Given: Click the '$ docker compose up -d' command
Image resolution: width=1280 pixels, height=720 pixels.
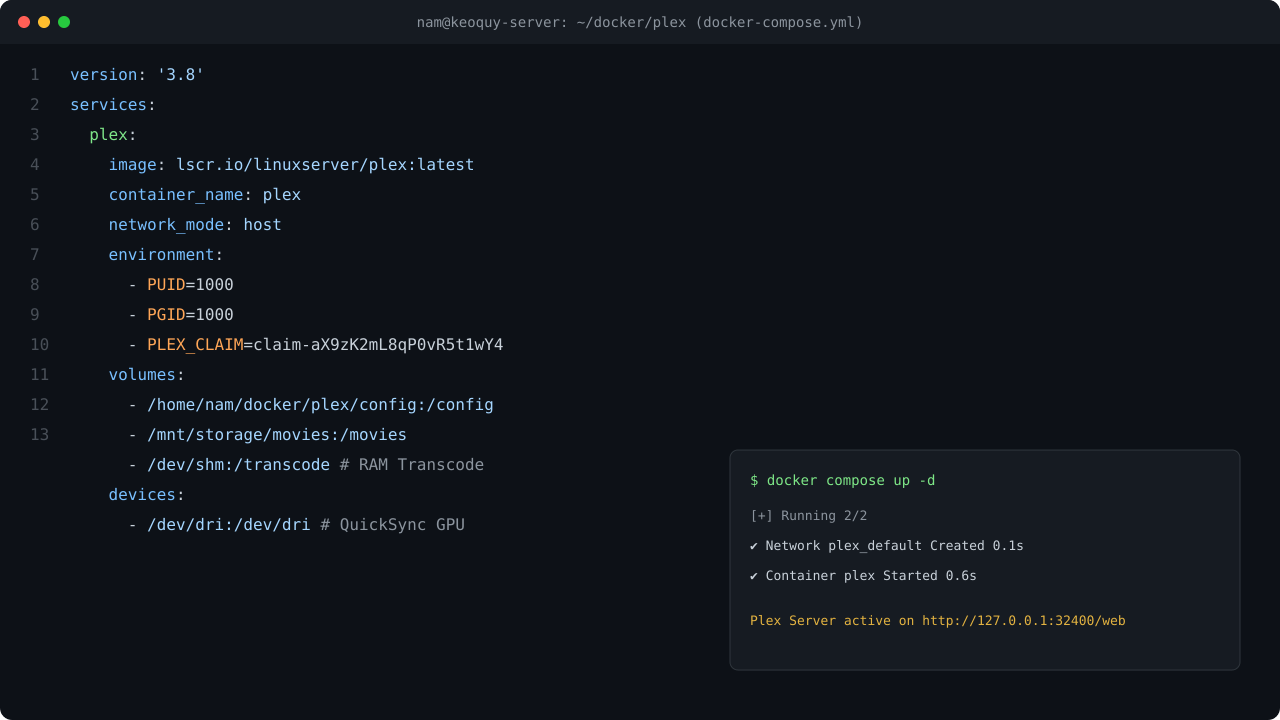Looking at the screenshot, I should coord(843,481).
